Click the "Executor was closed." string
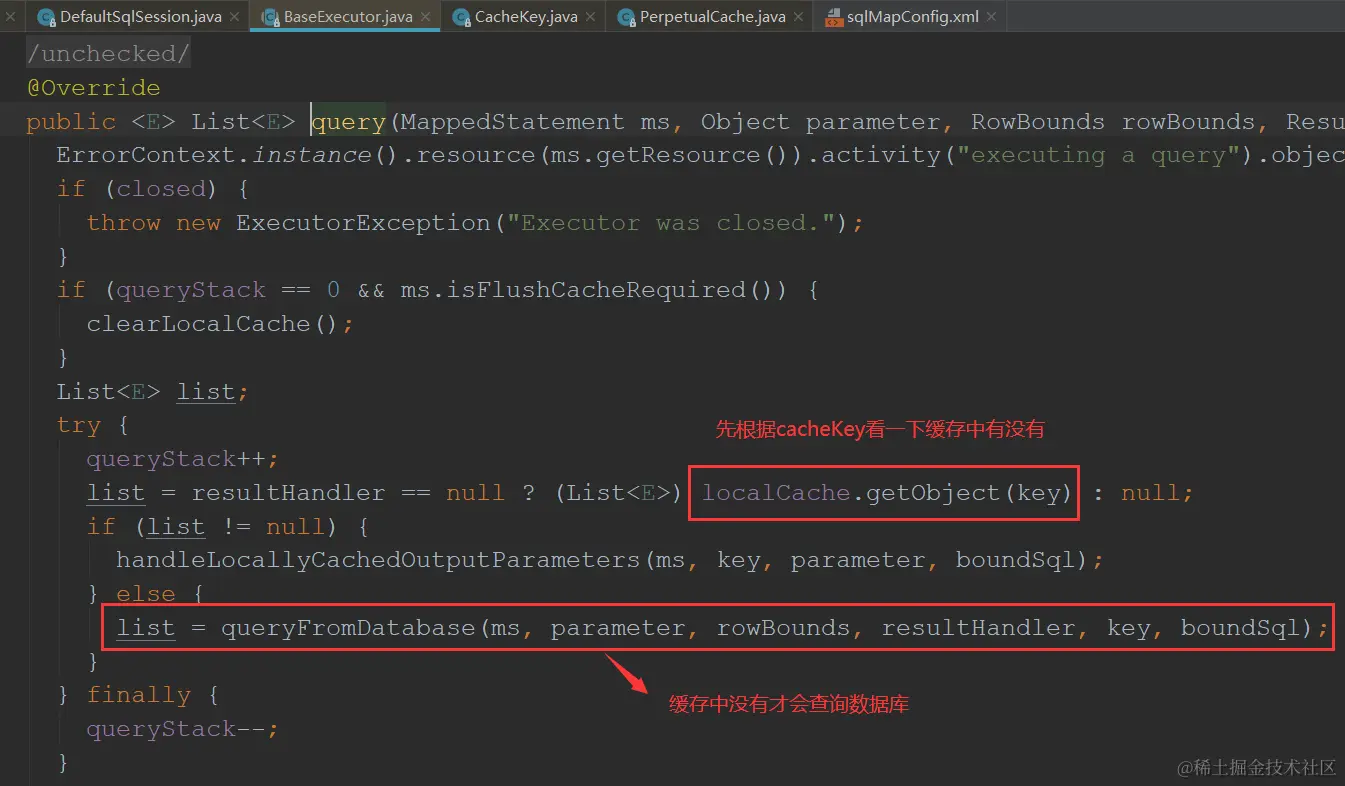 coord(670,222)
